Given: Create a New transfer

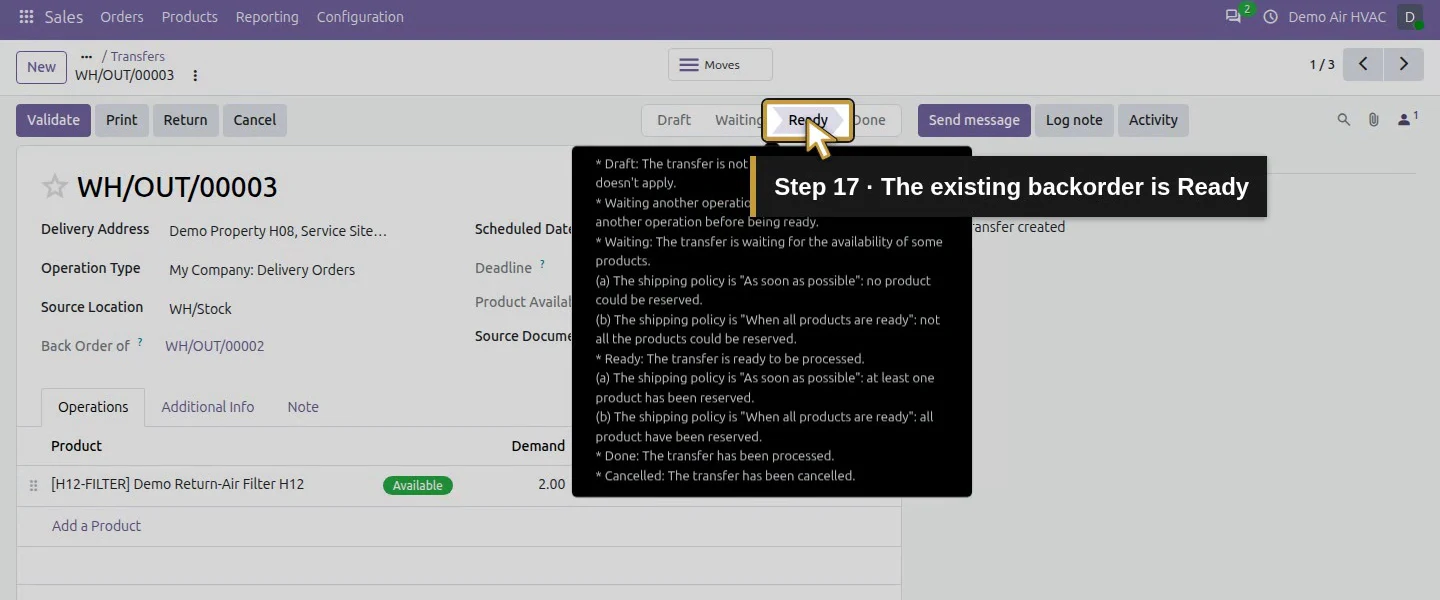Looking at the screenshot, I should point(41,67).
